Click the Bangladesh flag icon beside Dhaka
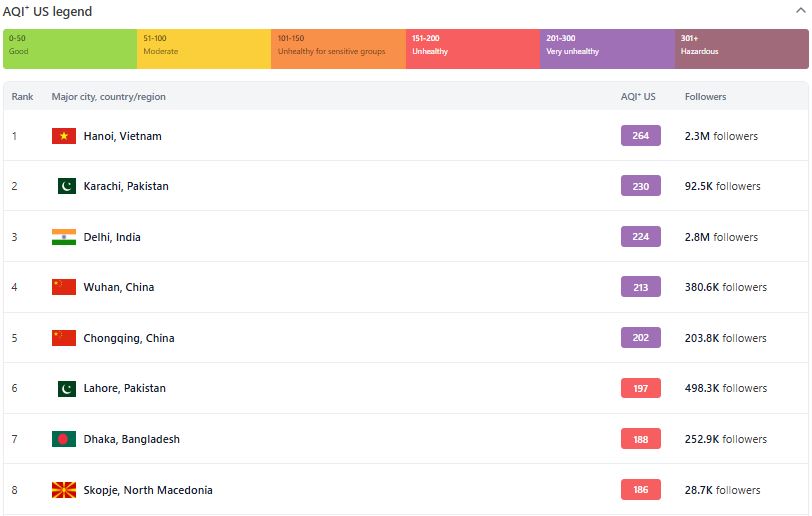Screen dimensions: 812x516 64,439
